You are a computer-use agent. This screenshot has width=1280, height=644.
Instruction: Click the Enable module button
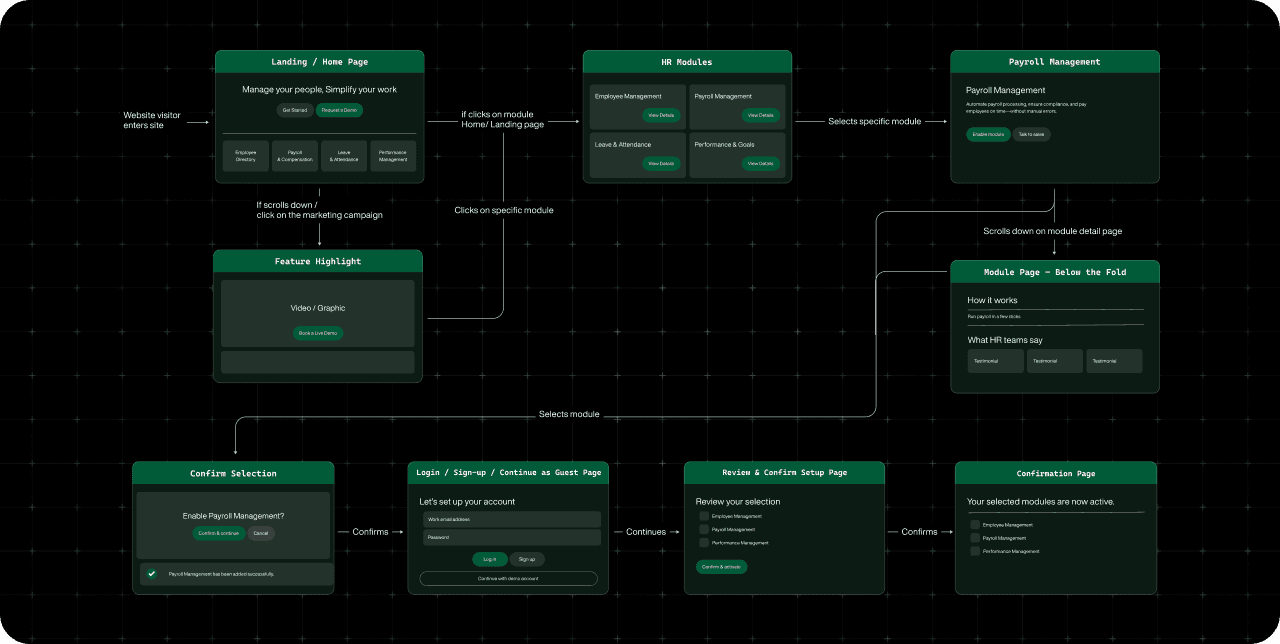988,134
